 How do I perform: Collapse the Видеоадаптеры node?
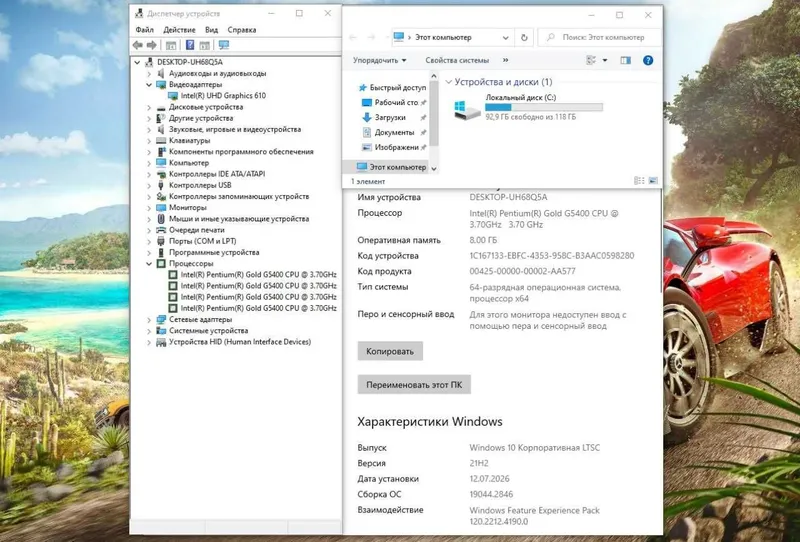pyautogui.click(x=149, y=85)
